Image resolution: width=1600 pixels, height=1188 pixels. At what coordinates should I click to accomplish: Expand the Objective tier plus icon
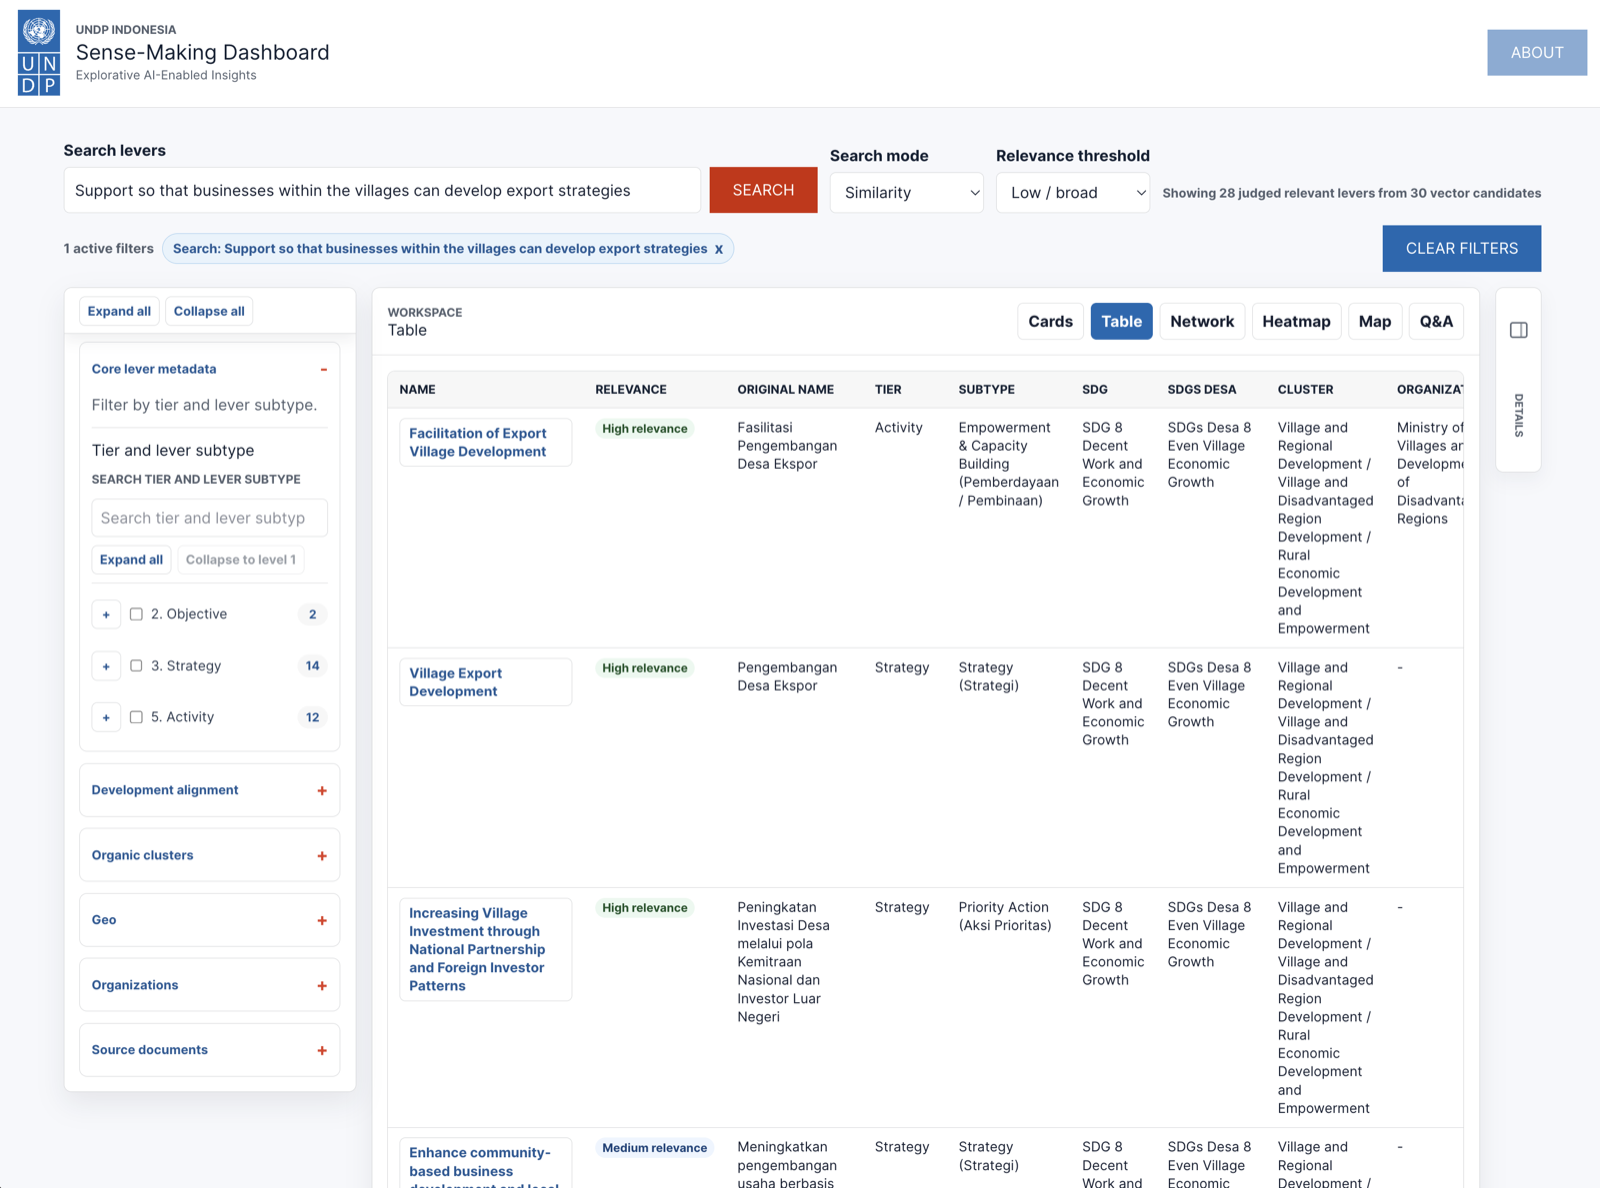pyautogui.click(x=106, y=614)
